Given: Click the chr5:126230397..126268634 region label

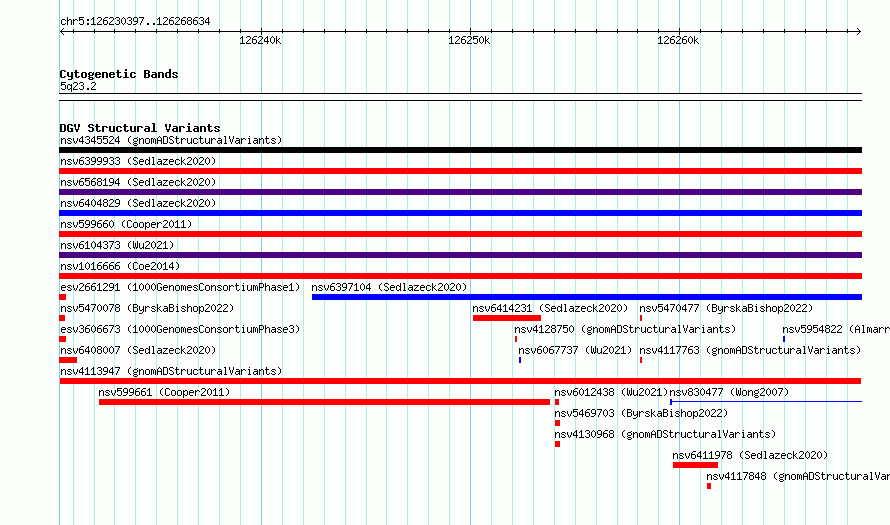Looking at the screenshot, I should click(135, 21).
